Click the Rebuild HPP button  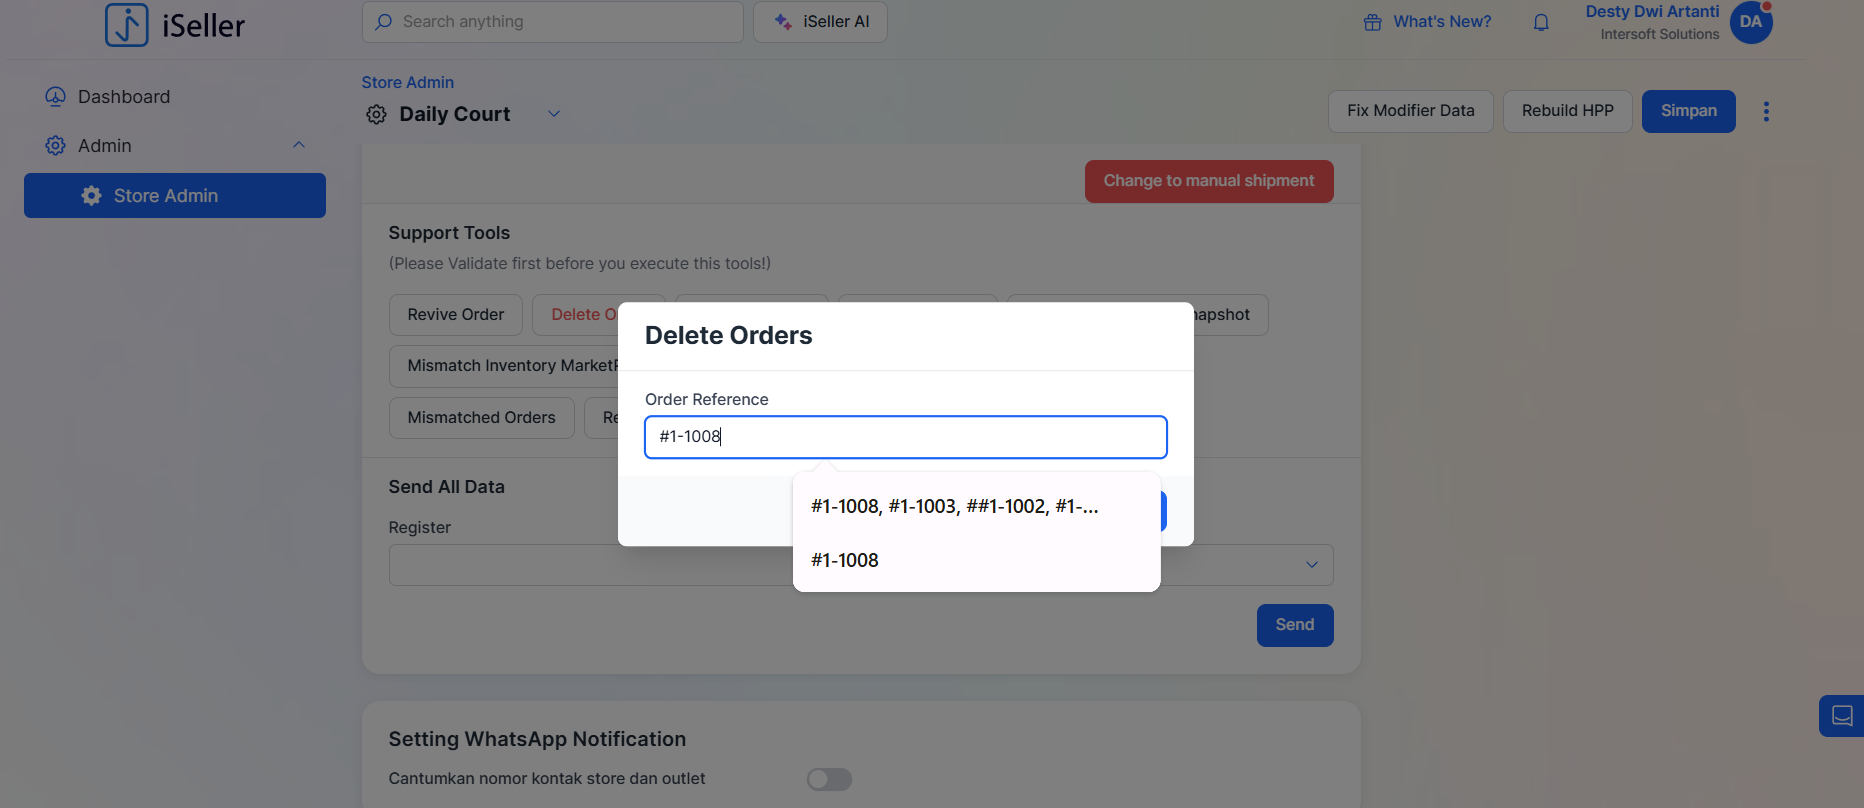tap(1567, 111)
